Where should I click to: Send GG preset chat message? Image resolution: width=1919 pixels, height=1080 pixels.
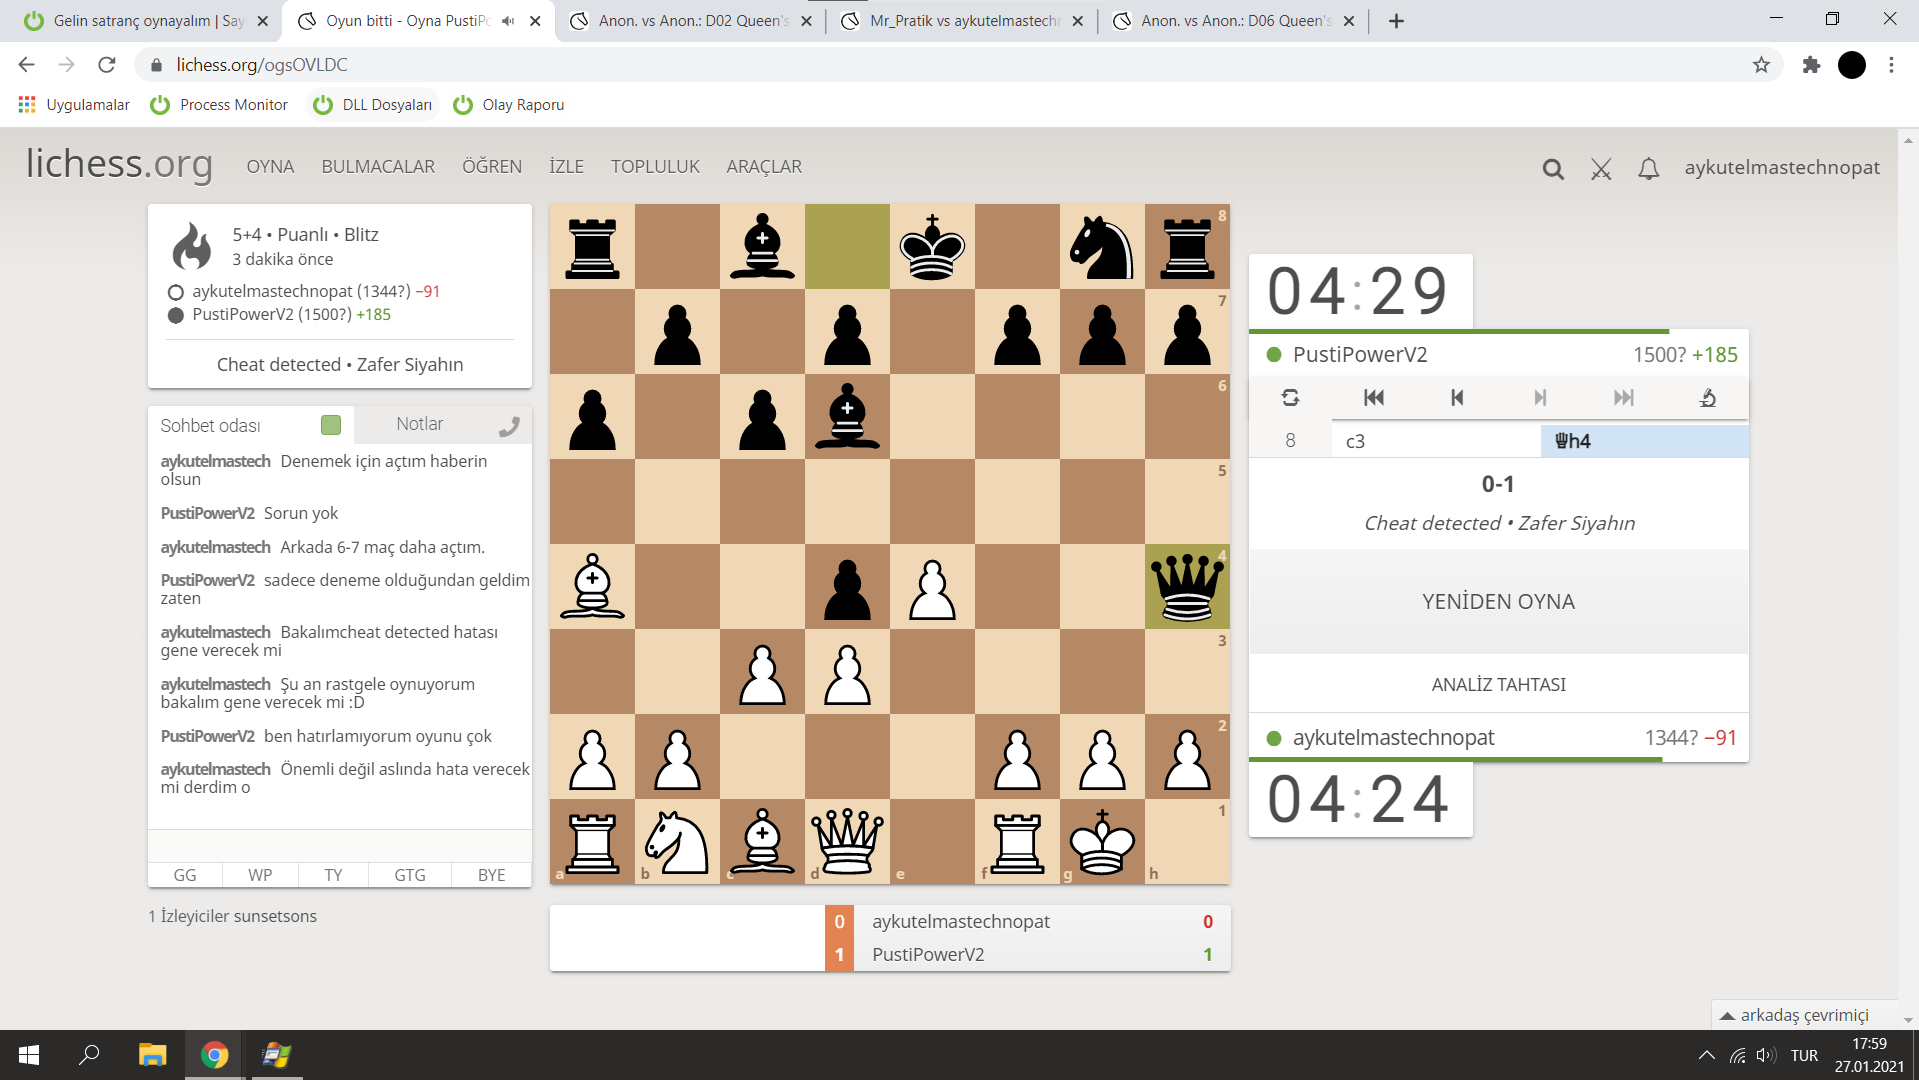185,875
